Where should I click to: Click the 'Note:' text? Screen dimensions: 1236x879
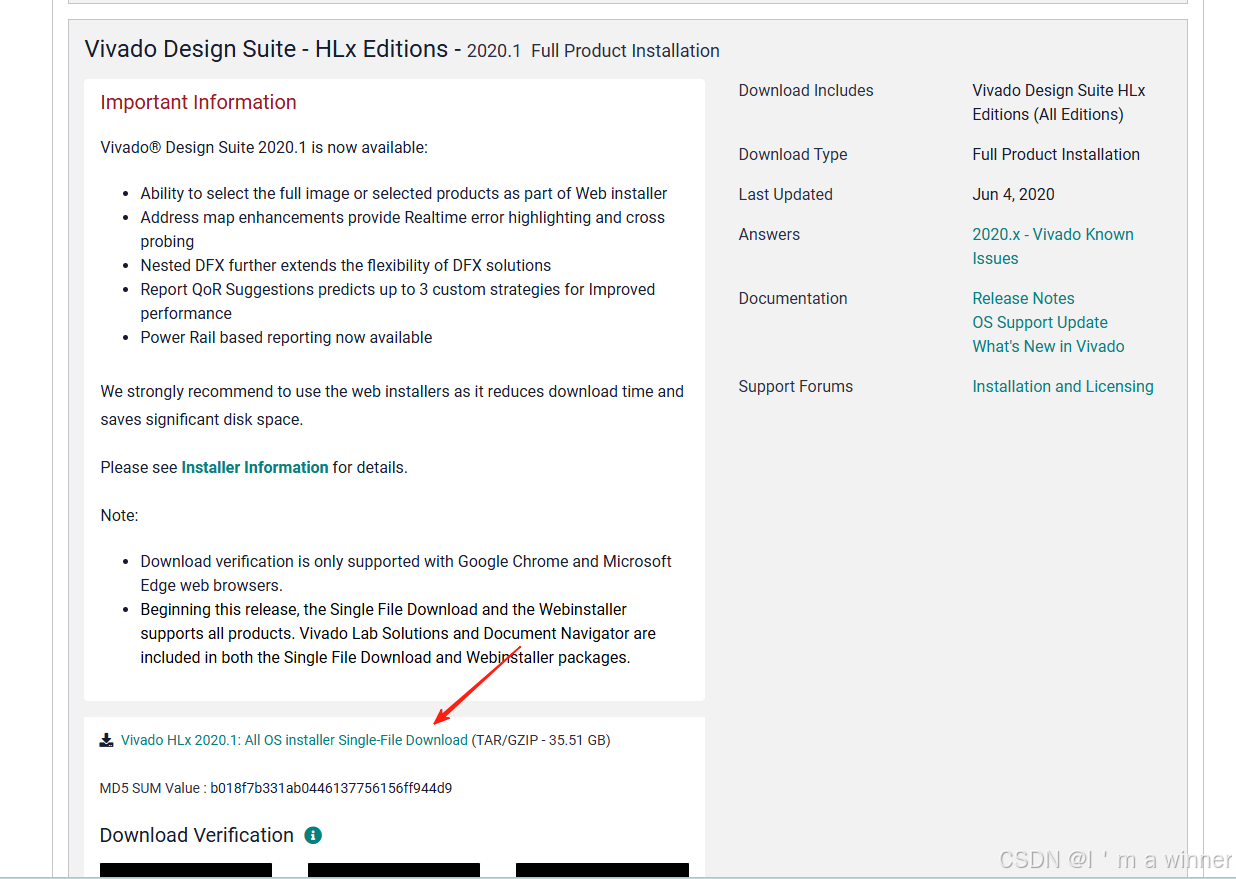[x=119, y=515]
